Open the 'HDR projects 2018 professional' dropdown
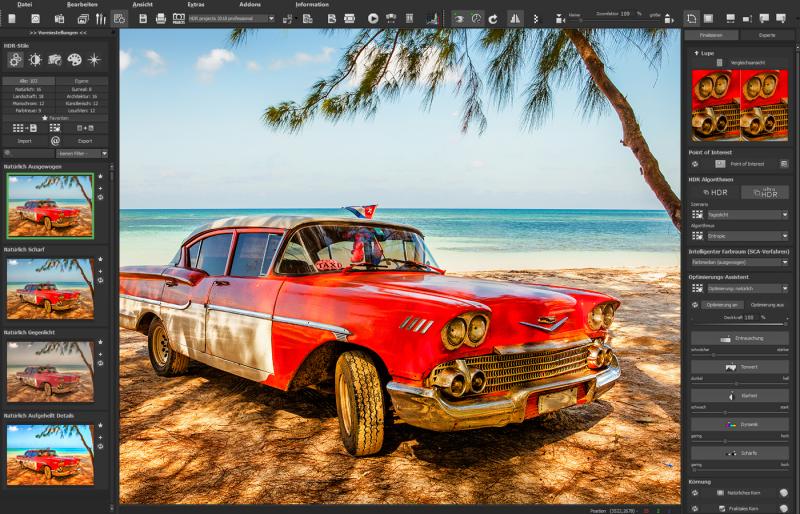This screenshot has height=514, width=800. pos(231,18)
